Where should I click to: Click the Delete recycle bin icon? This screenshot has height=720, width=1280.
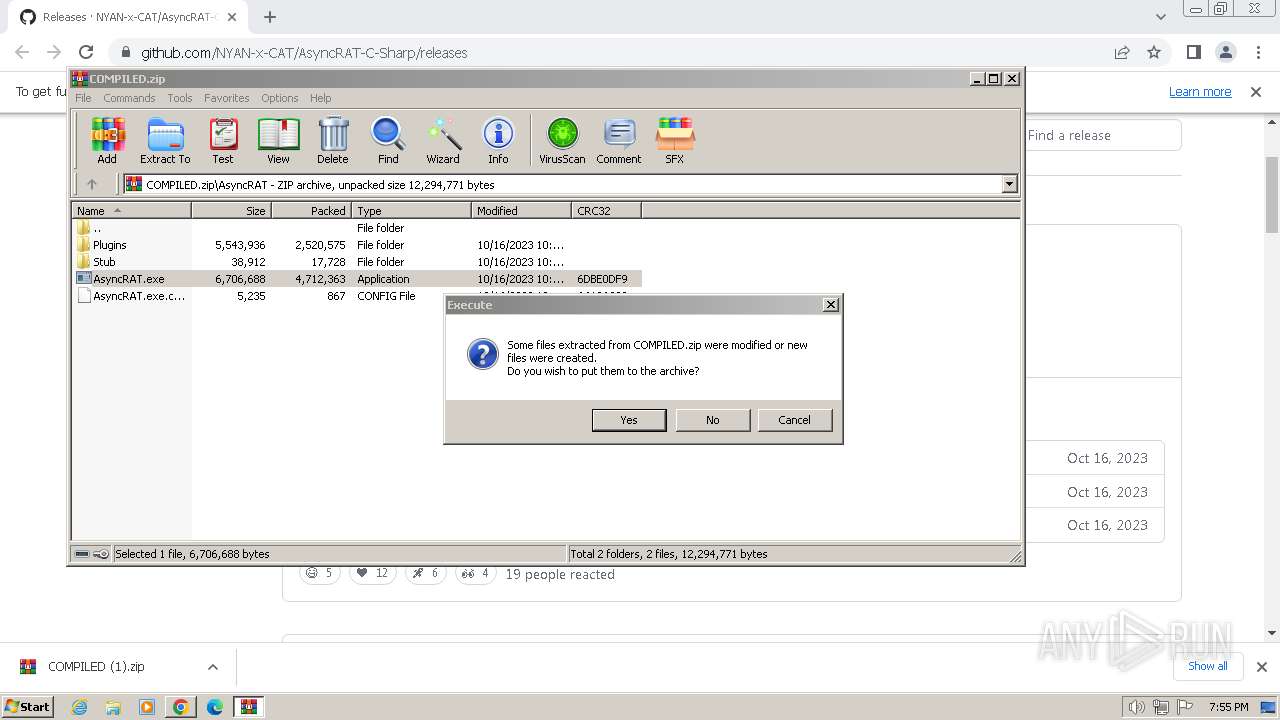coord(333,140)
